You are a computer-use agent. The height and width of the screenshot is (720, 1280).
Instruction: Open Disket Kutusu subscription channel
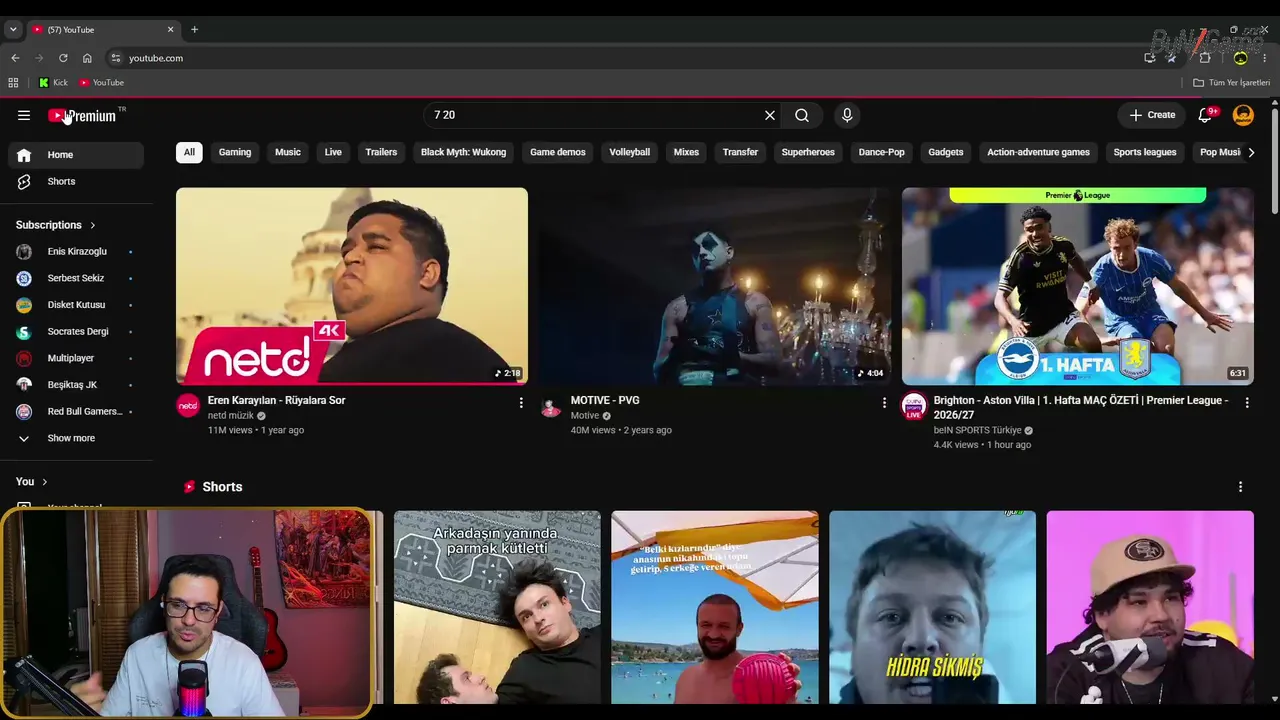pos(76,305)
